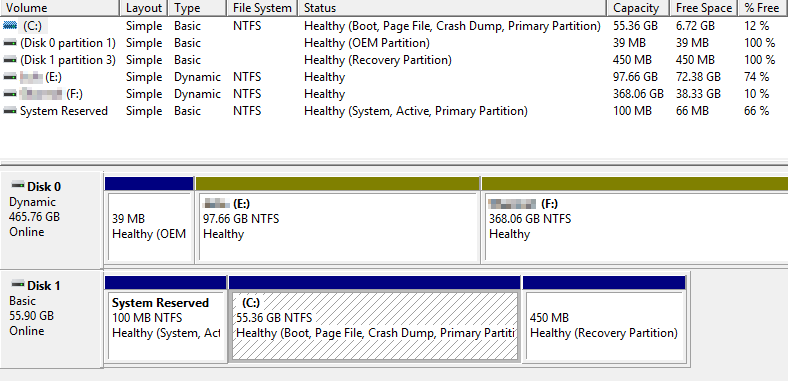
Task: Select the 450 MB Recovery Partition block
Action: [x=605, y=318]
